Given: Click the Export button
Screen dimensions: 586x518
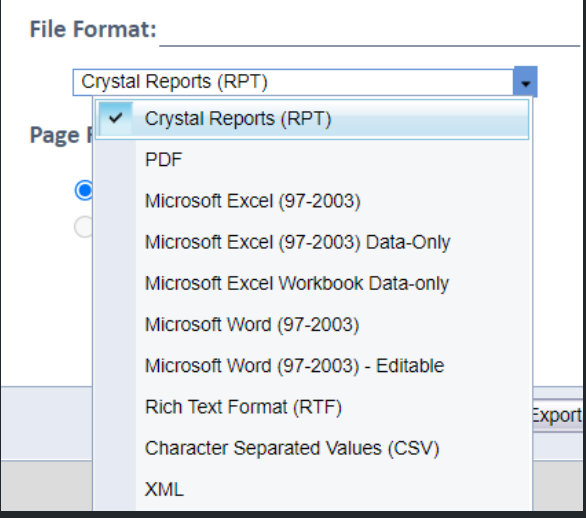Looking at the screenshot, I should click(x=558, y=415).
